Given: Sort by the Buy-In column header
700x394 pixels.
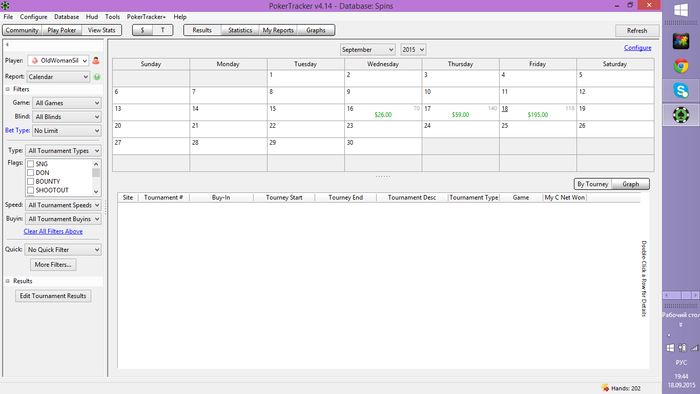Looking at the screenshot, I should [x=221, y=197].
